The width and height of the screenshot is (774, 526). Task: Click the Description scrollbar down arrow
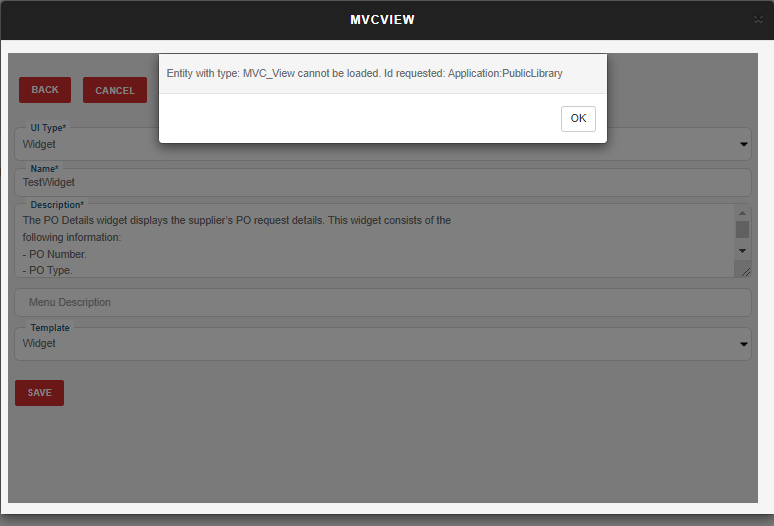742,251
